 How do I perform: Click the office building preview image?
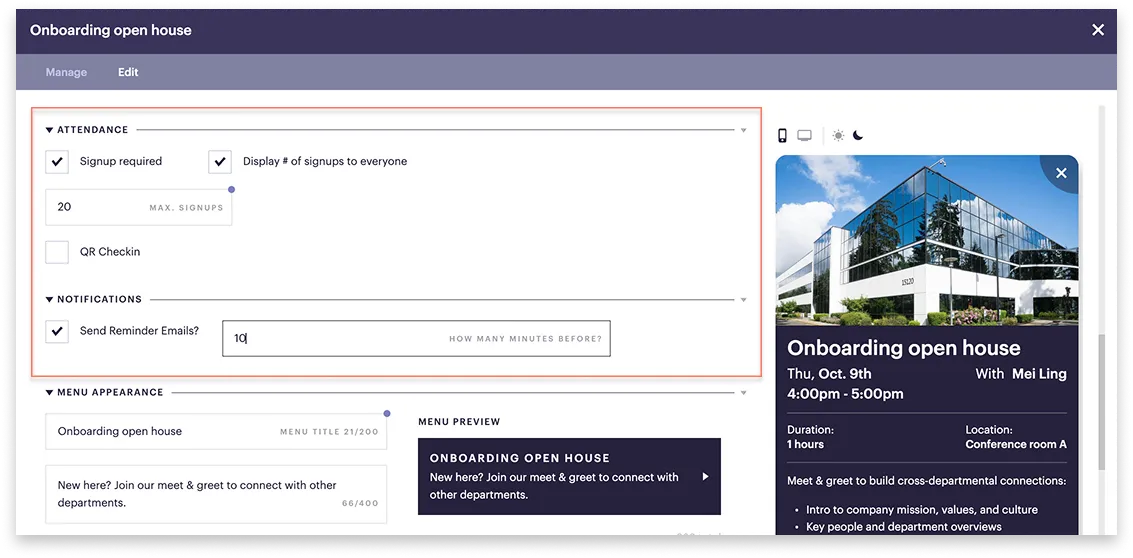[927, 241]
